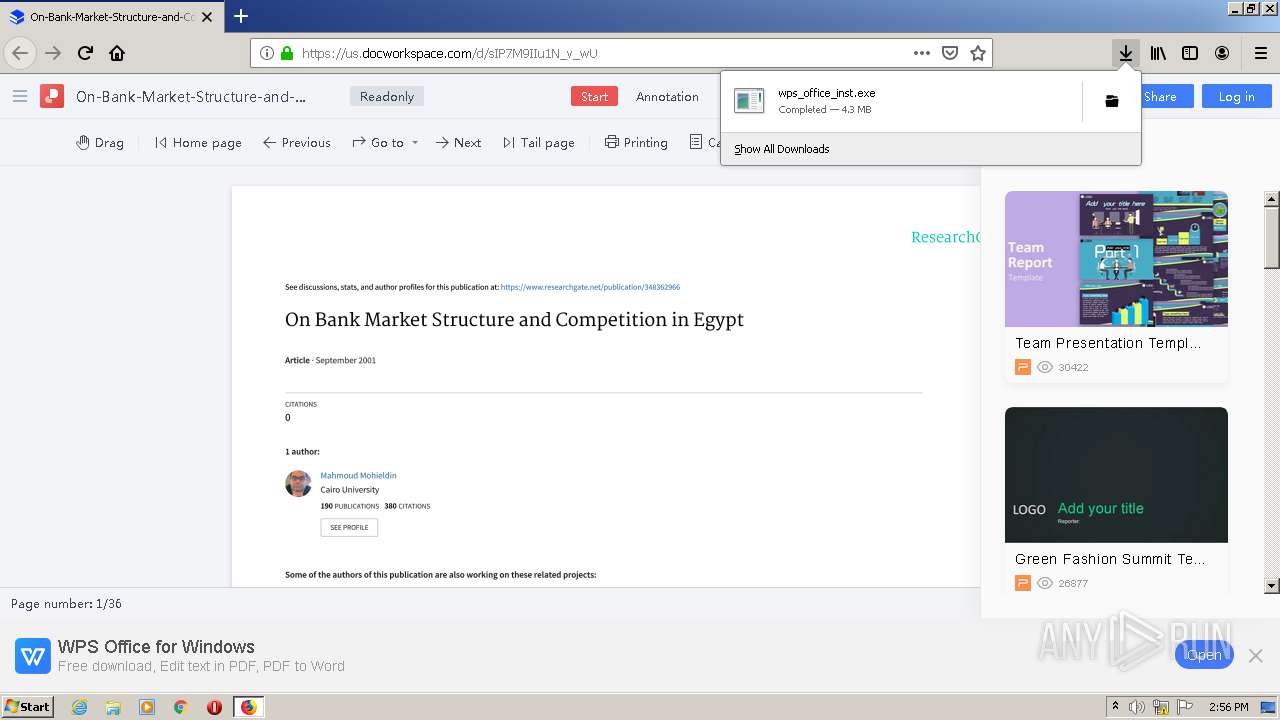Click the WPS Office banner logo
The height and width of the screenshot is (720, 1280).
tap(33, 656)
